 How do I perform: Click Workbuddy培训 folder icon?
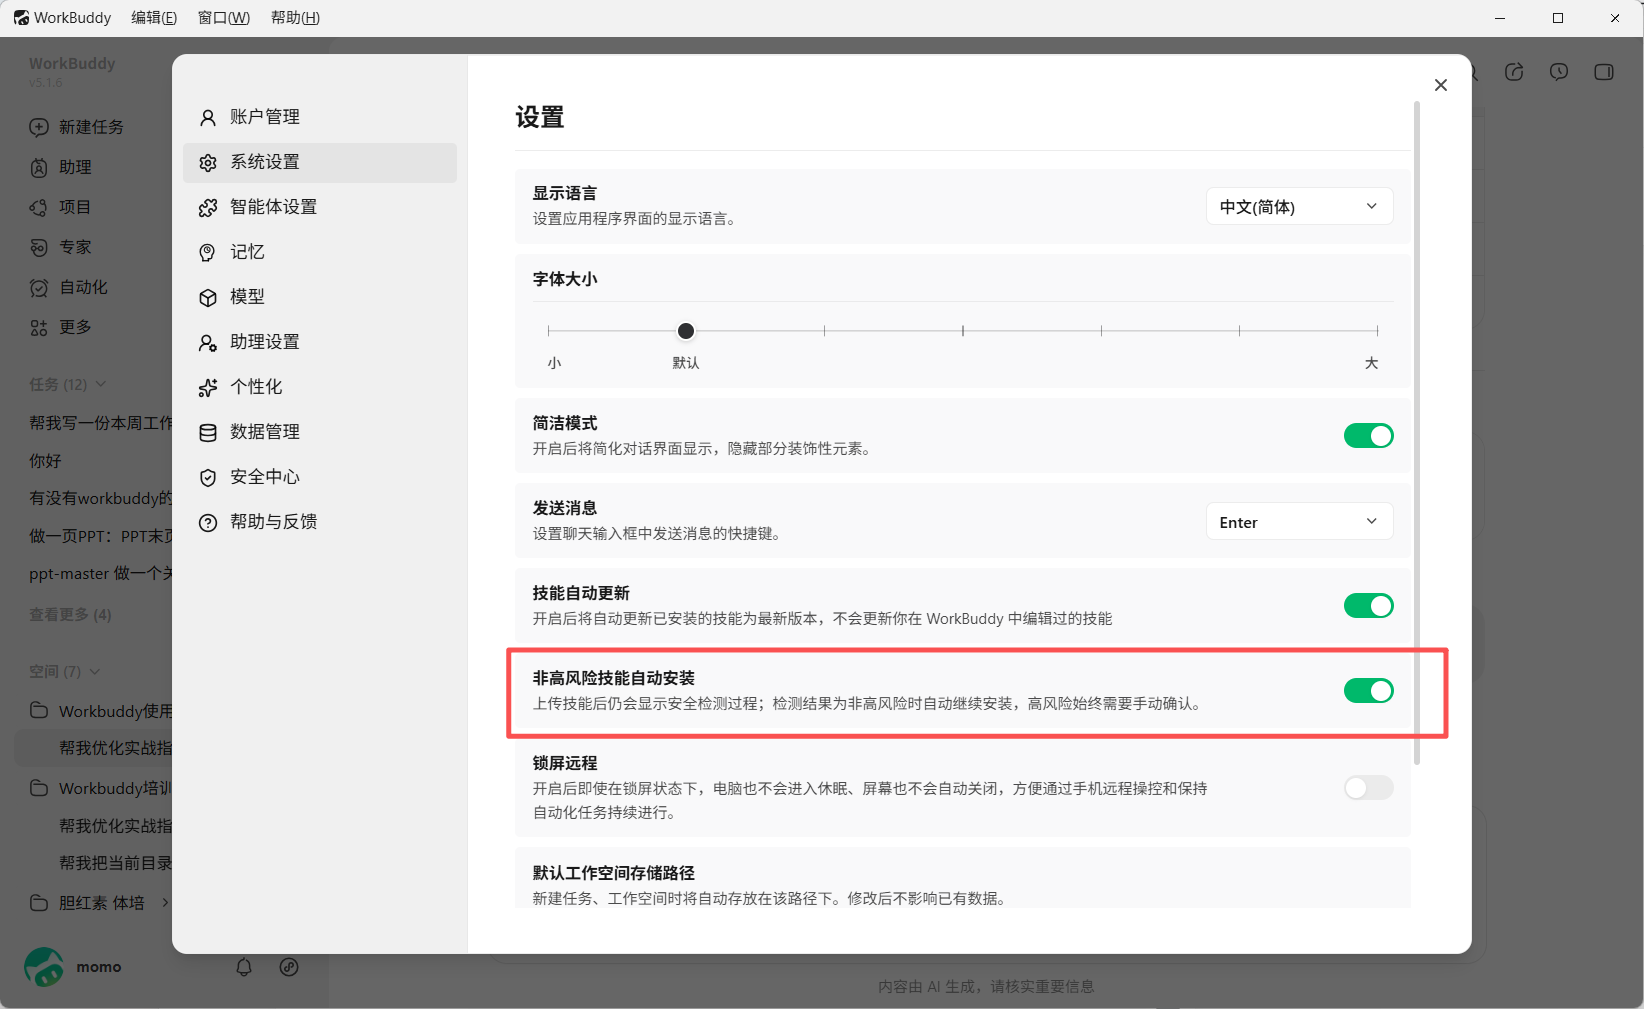pos(39,788)
